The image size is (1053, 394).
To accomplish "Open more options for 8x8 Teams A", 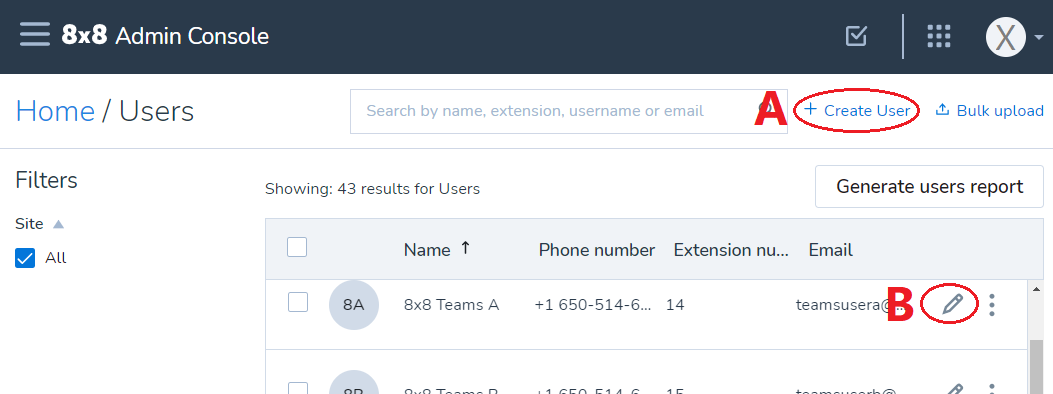I will pos(992,305).
